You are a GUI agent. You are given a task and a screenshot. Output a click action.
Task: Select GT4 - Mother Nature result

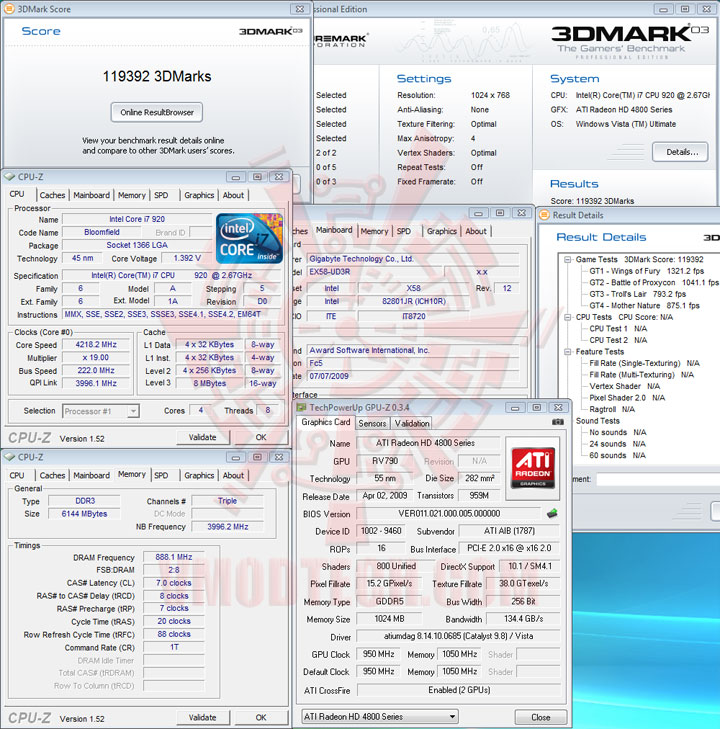coord(644,306)
